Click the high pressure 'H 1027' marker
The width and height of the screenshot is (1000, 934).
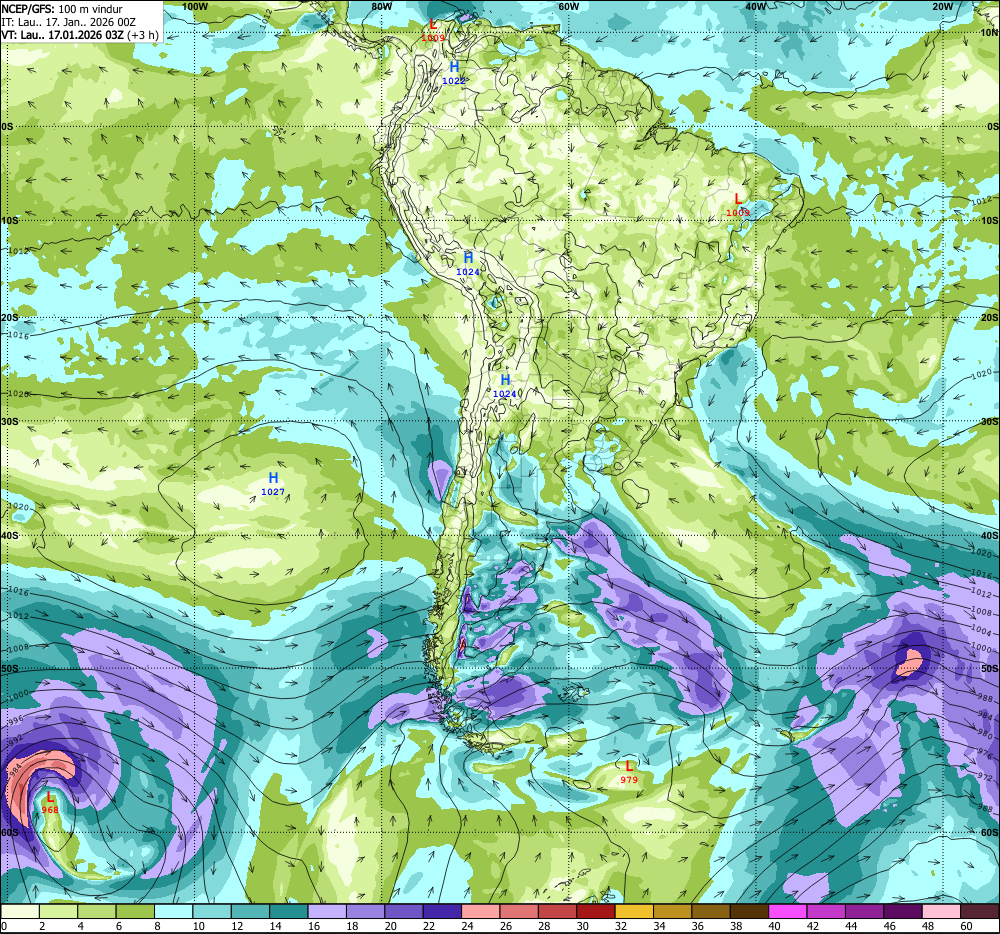(x=273, y=483)
